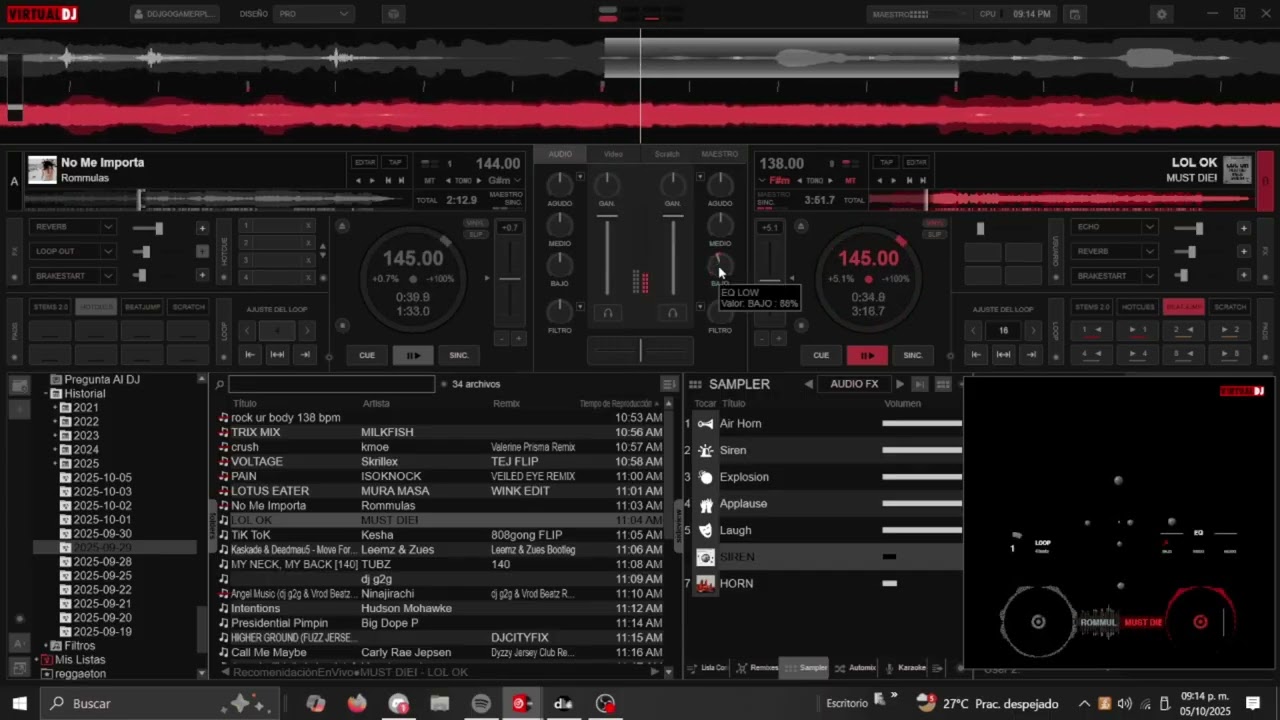Screen dimensions: 1280x720
Task: Open Spotify from the taskbar
Action: pyautogui.click(x=481, y=704)
